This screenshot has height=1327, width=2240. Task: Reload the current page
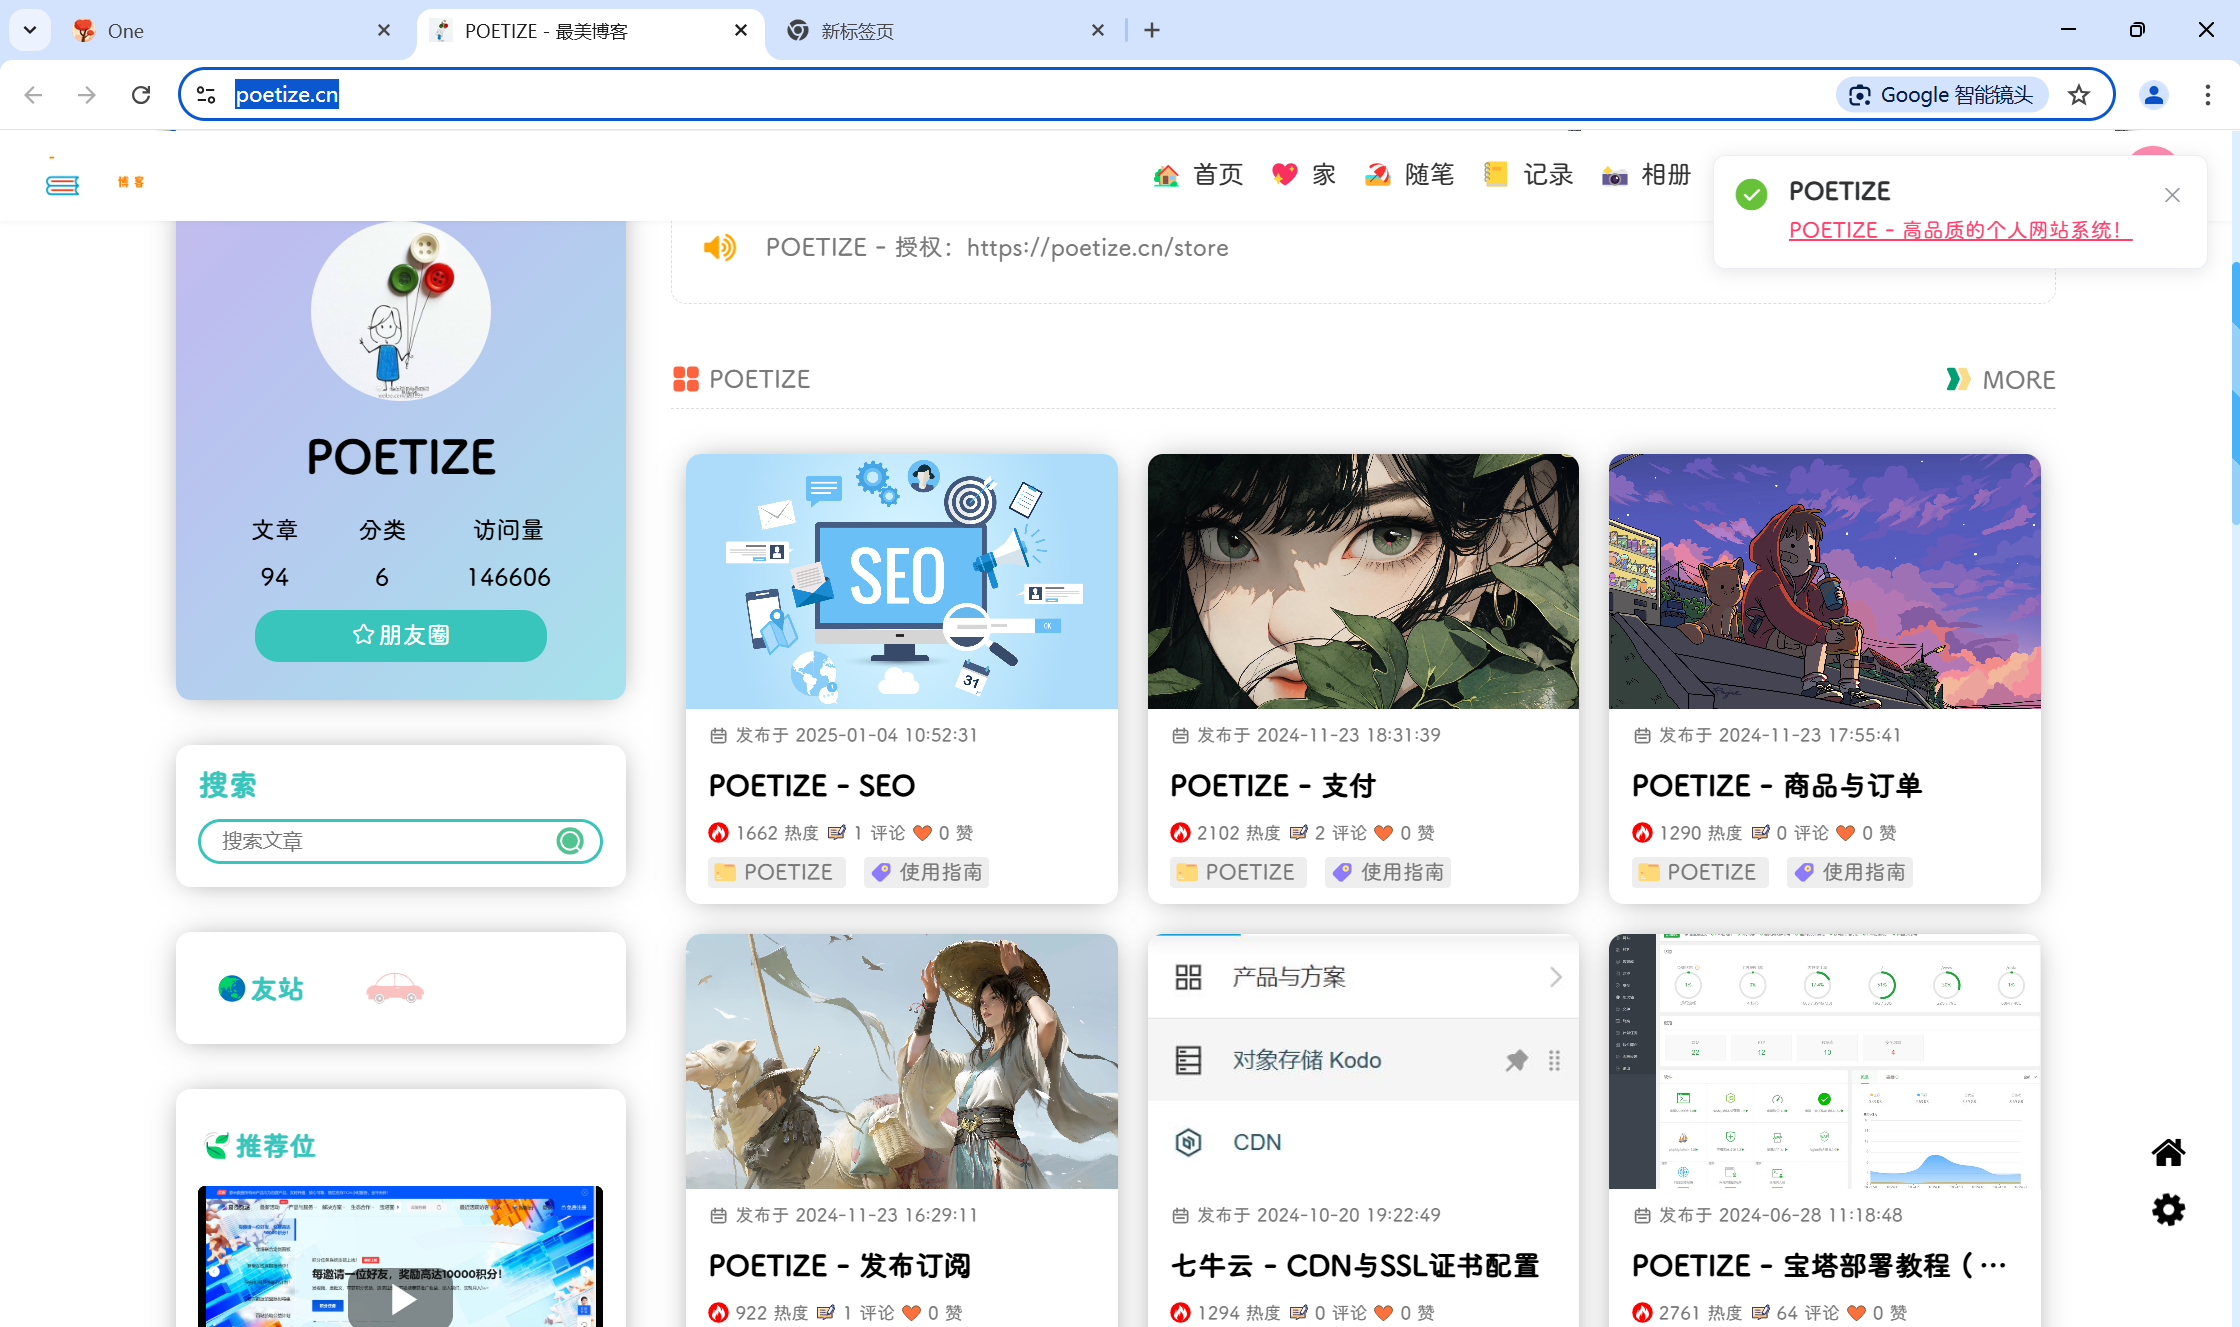[141, 95]
